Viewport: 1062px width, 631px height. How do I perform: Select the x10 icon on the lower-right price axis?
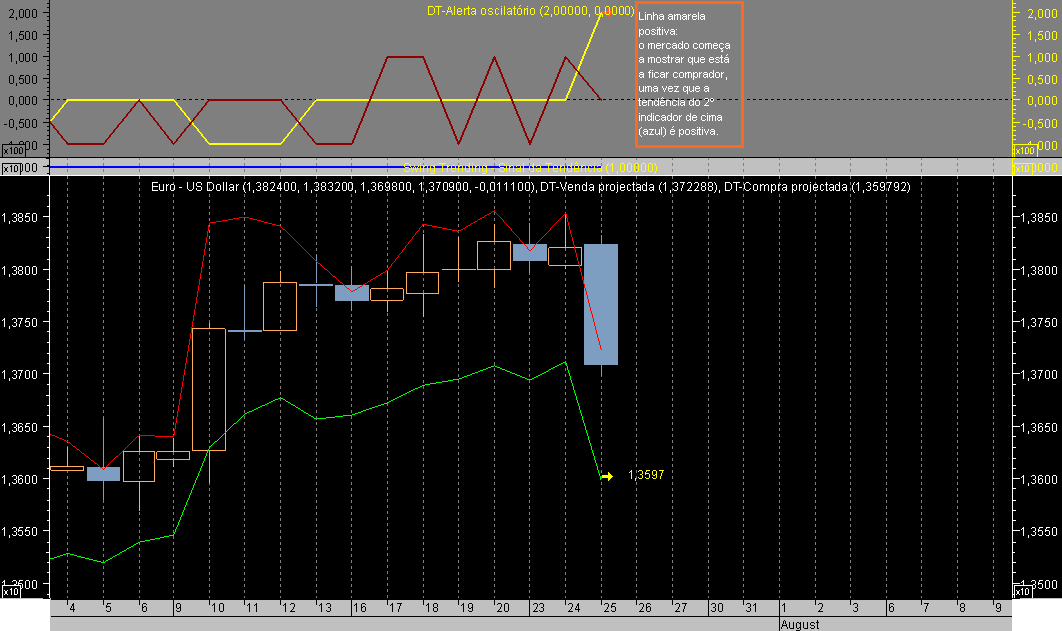pos(1023,591)
